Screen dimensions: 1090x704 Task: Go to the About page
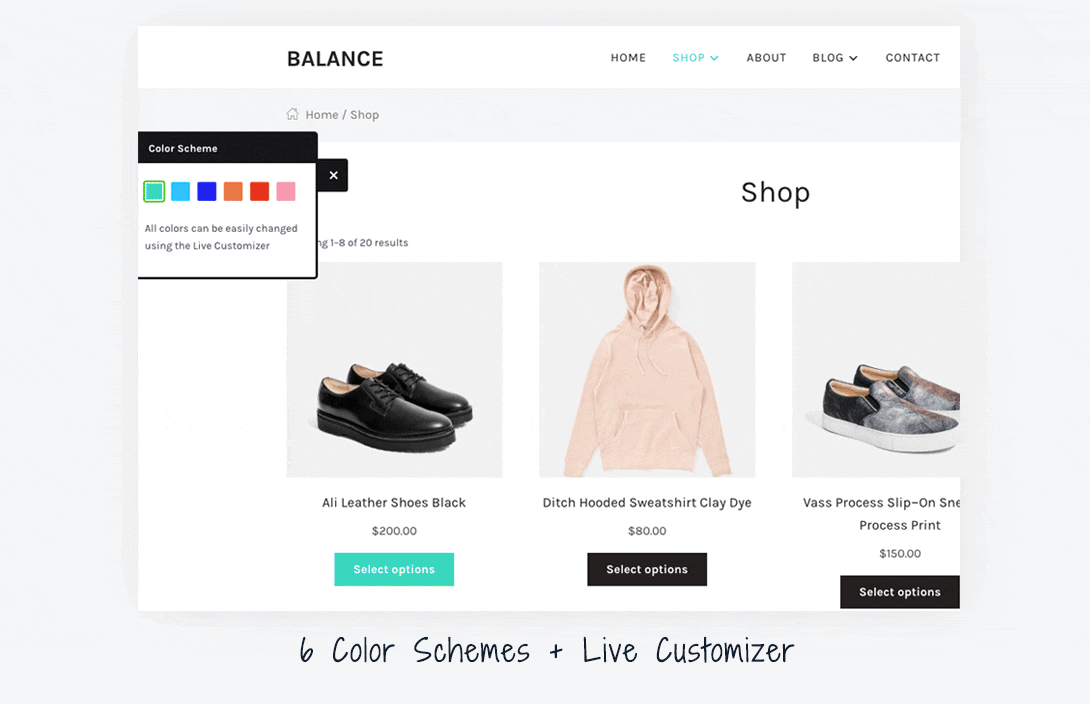pos(766,58)
